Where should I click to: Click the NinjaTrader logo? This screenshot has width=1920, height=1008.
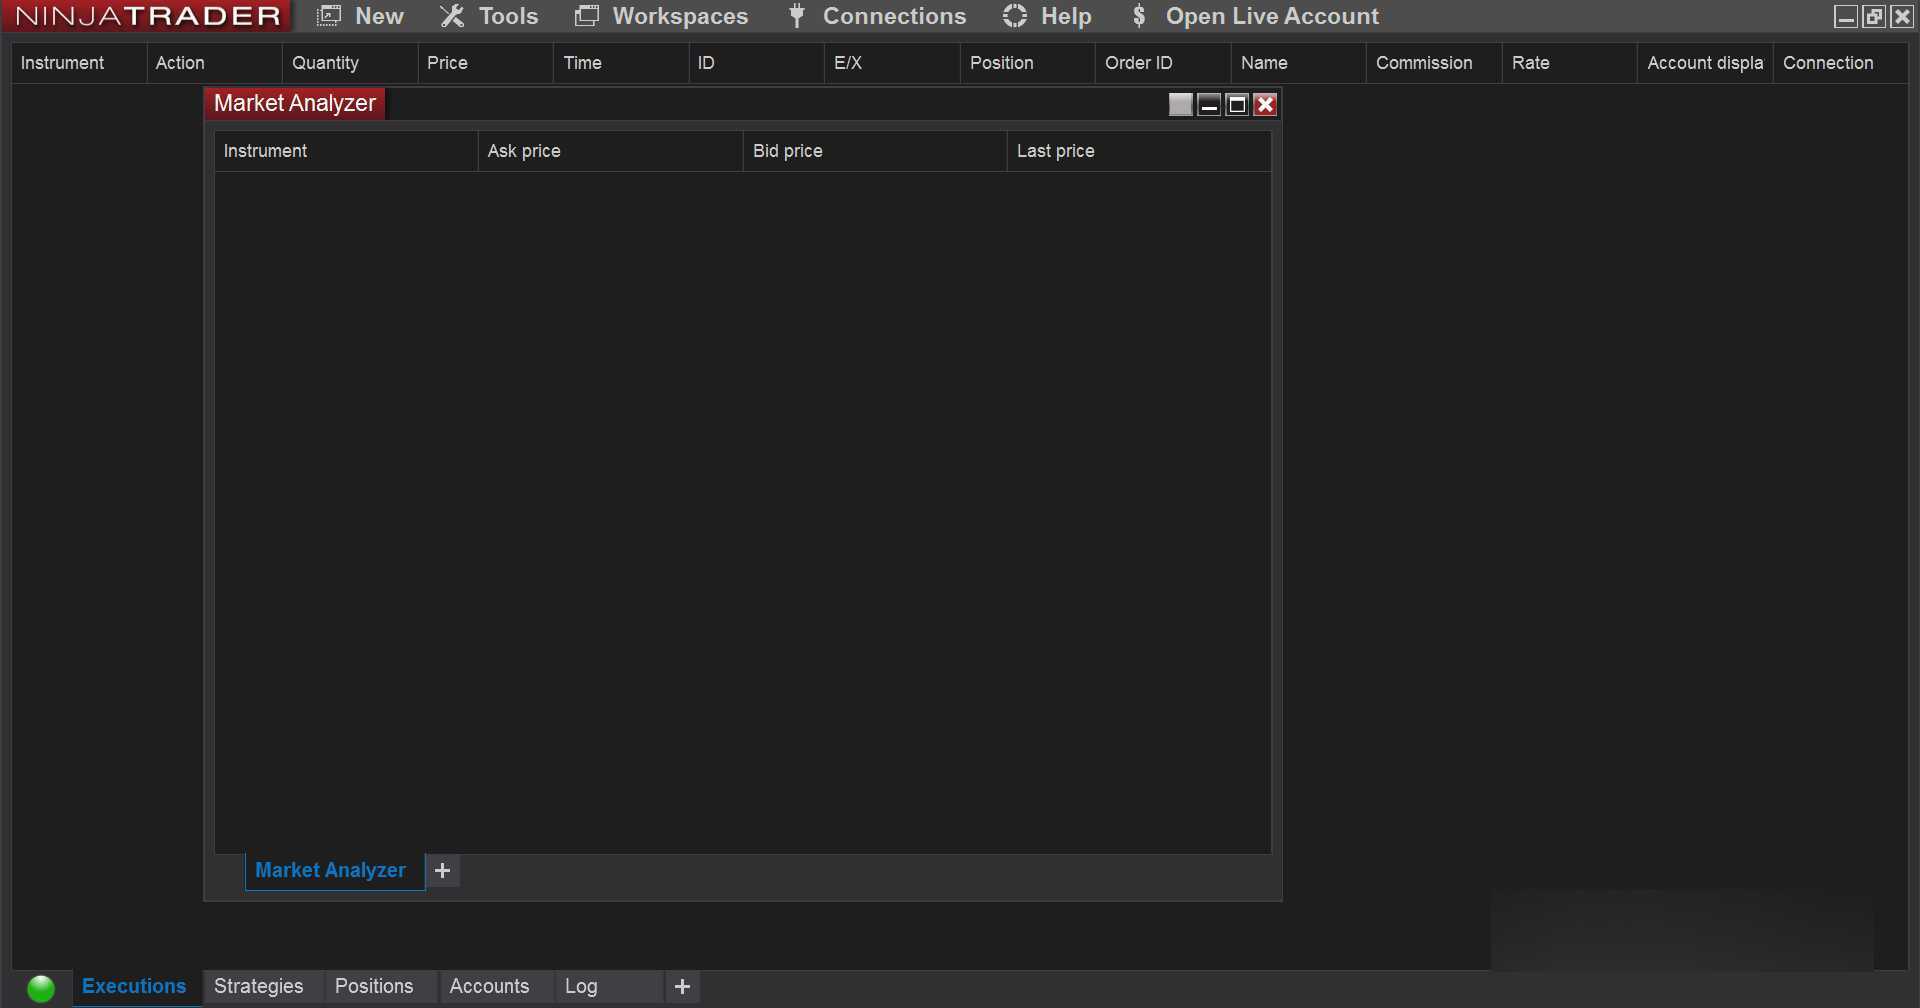[148, 16]
